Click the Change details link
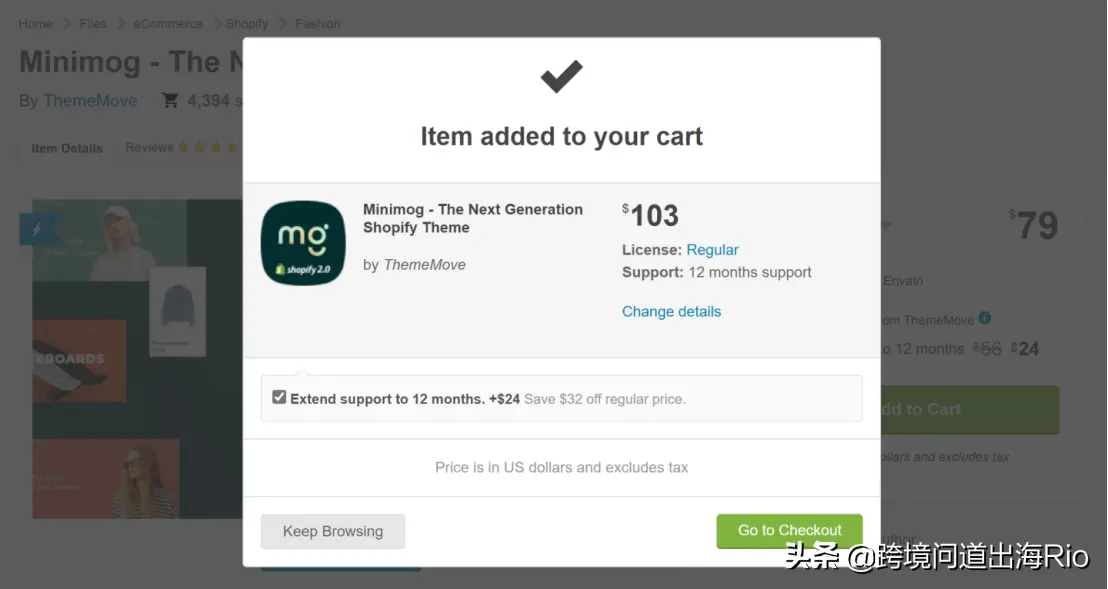 671,312
